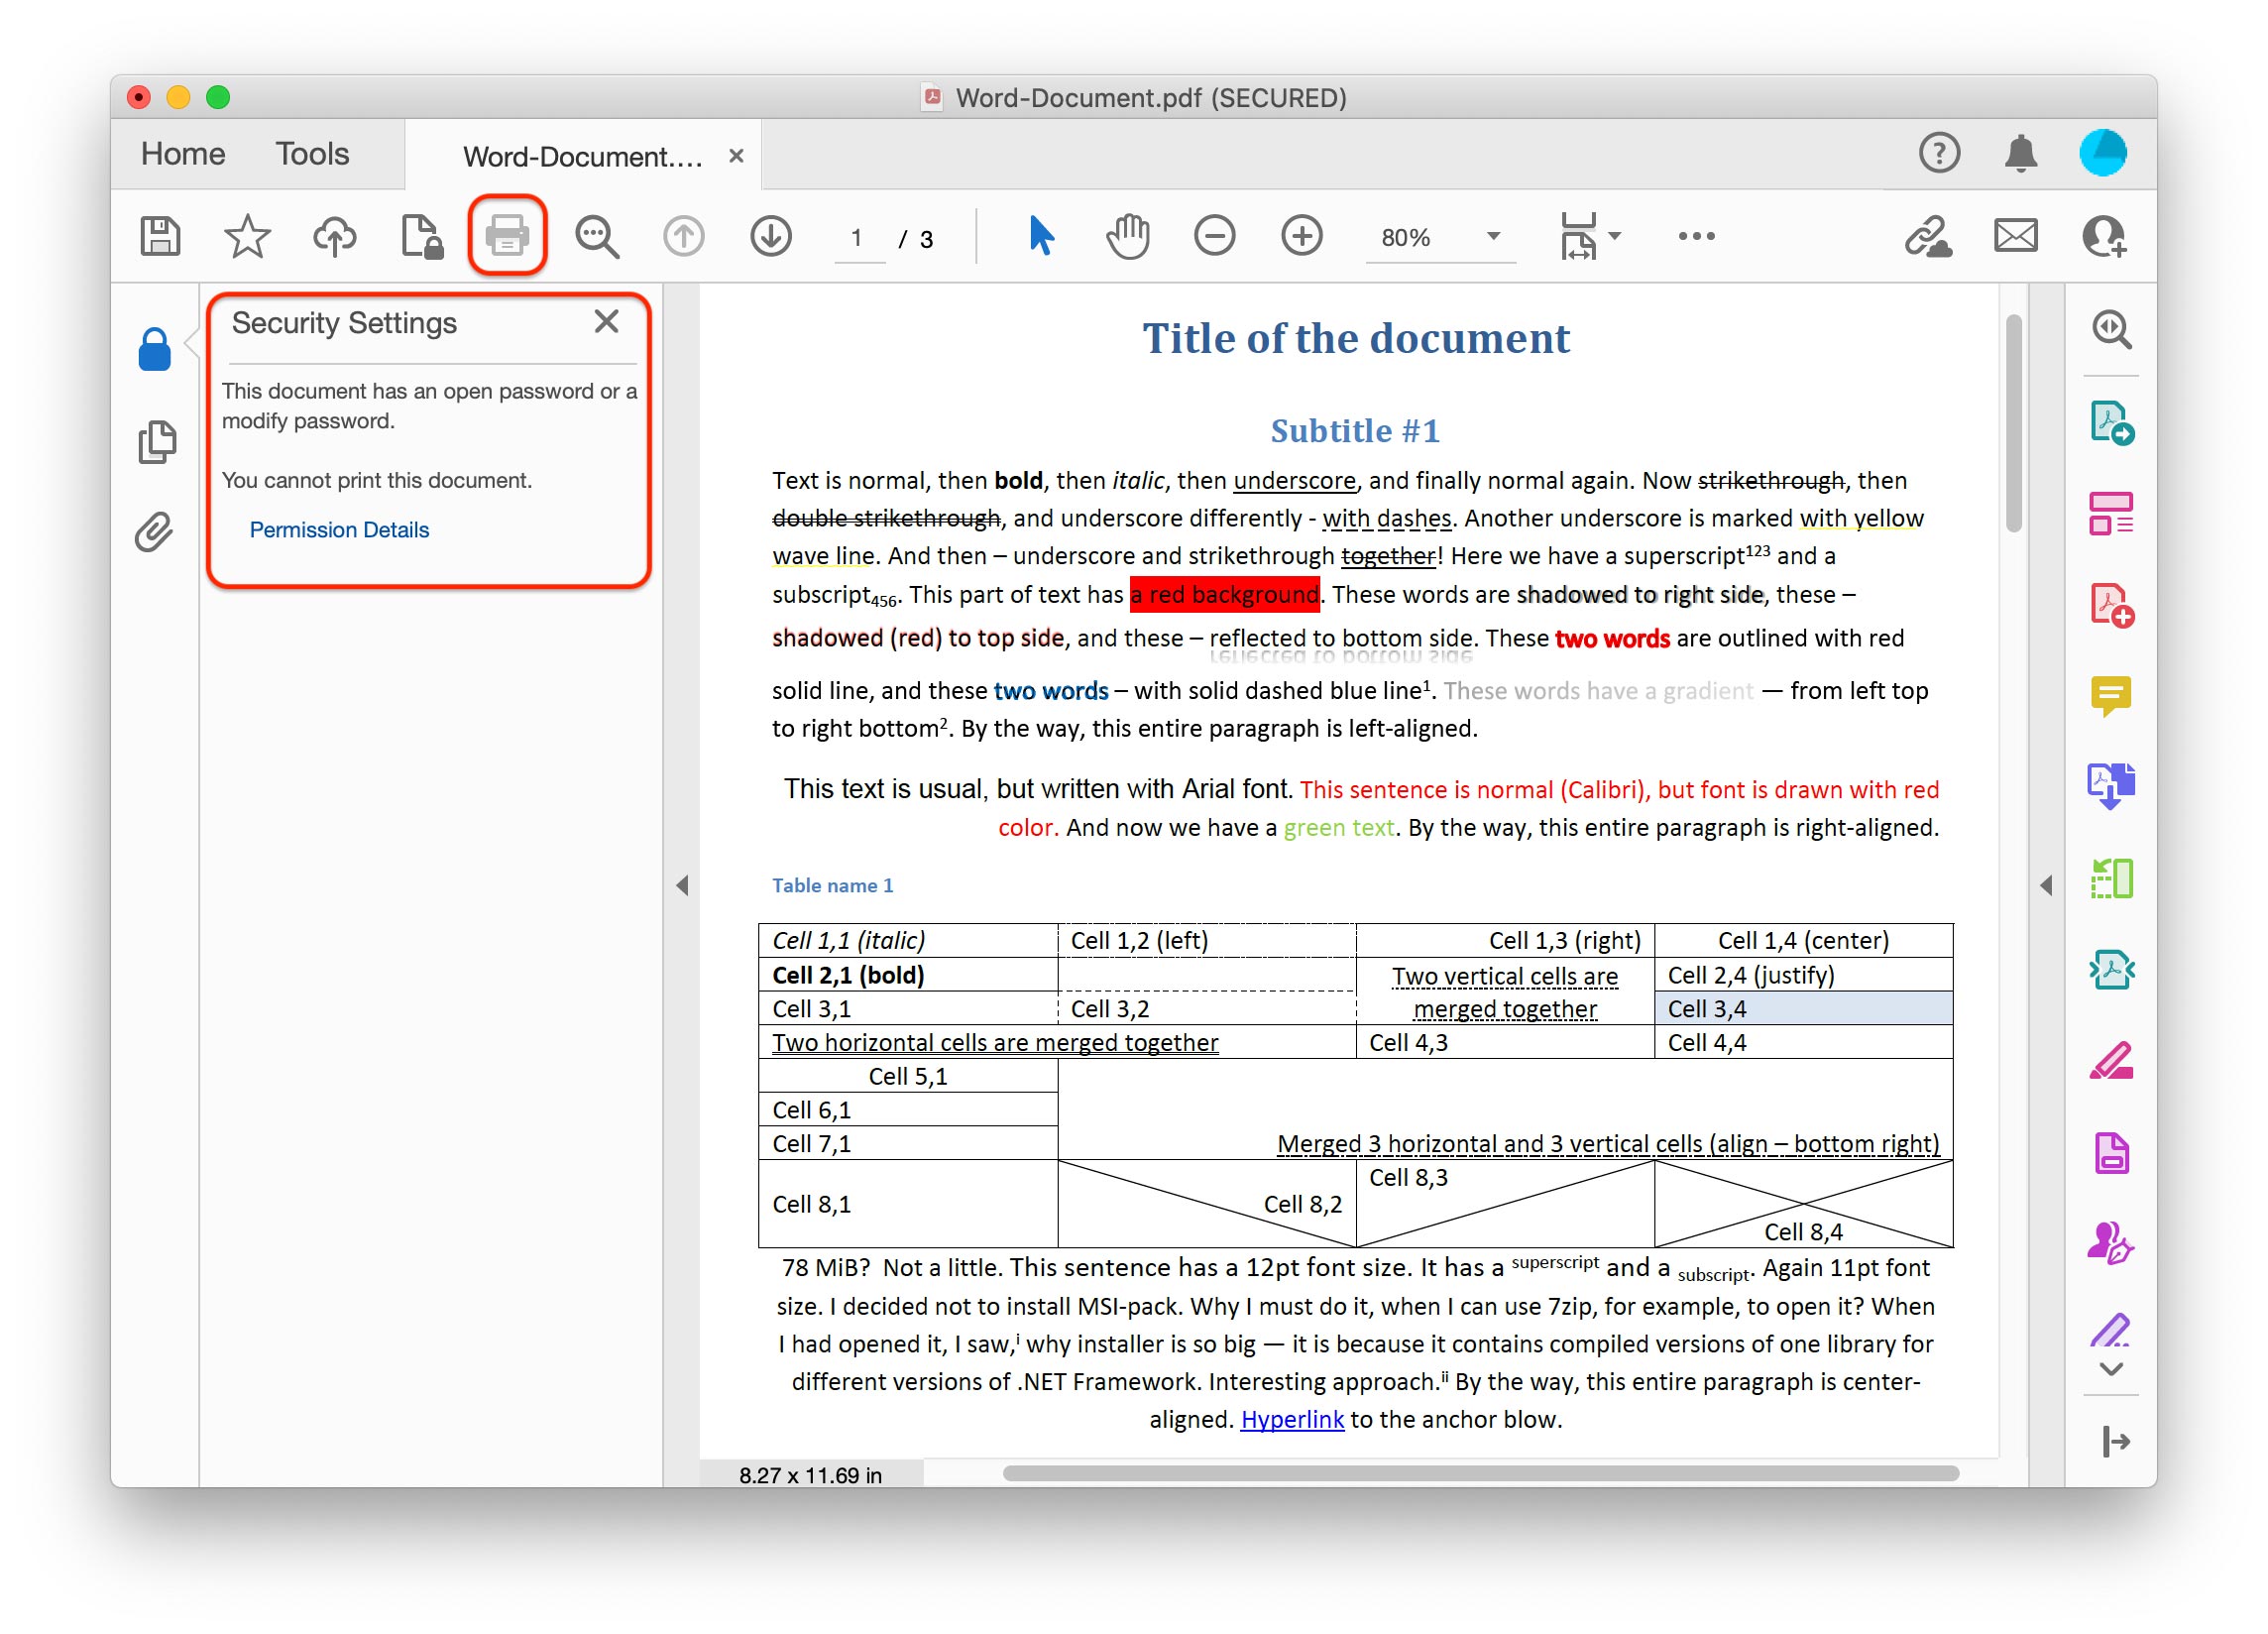Click the page number input field
Viewport: 2268px width, 1634px height.
tap(858, 238)
